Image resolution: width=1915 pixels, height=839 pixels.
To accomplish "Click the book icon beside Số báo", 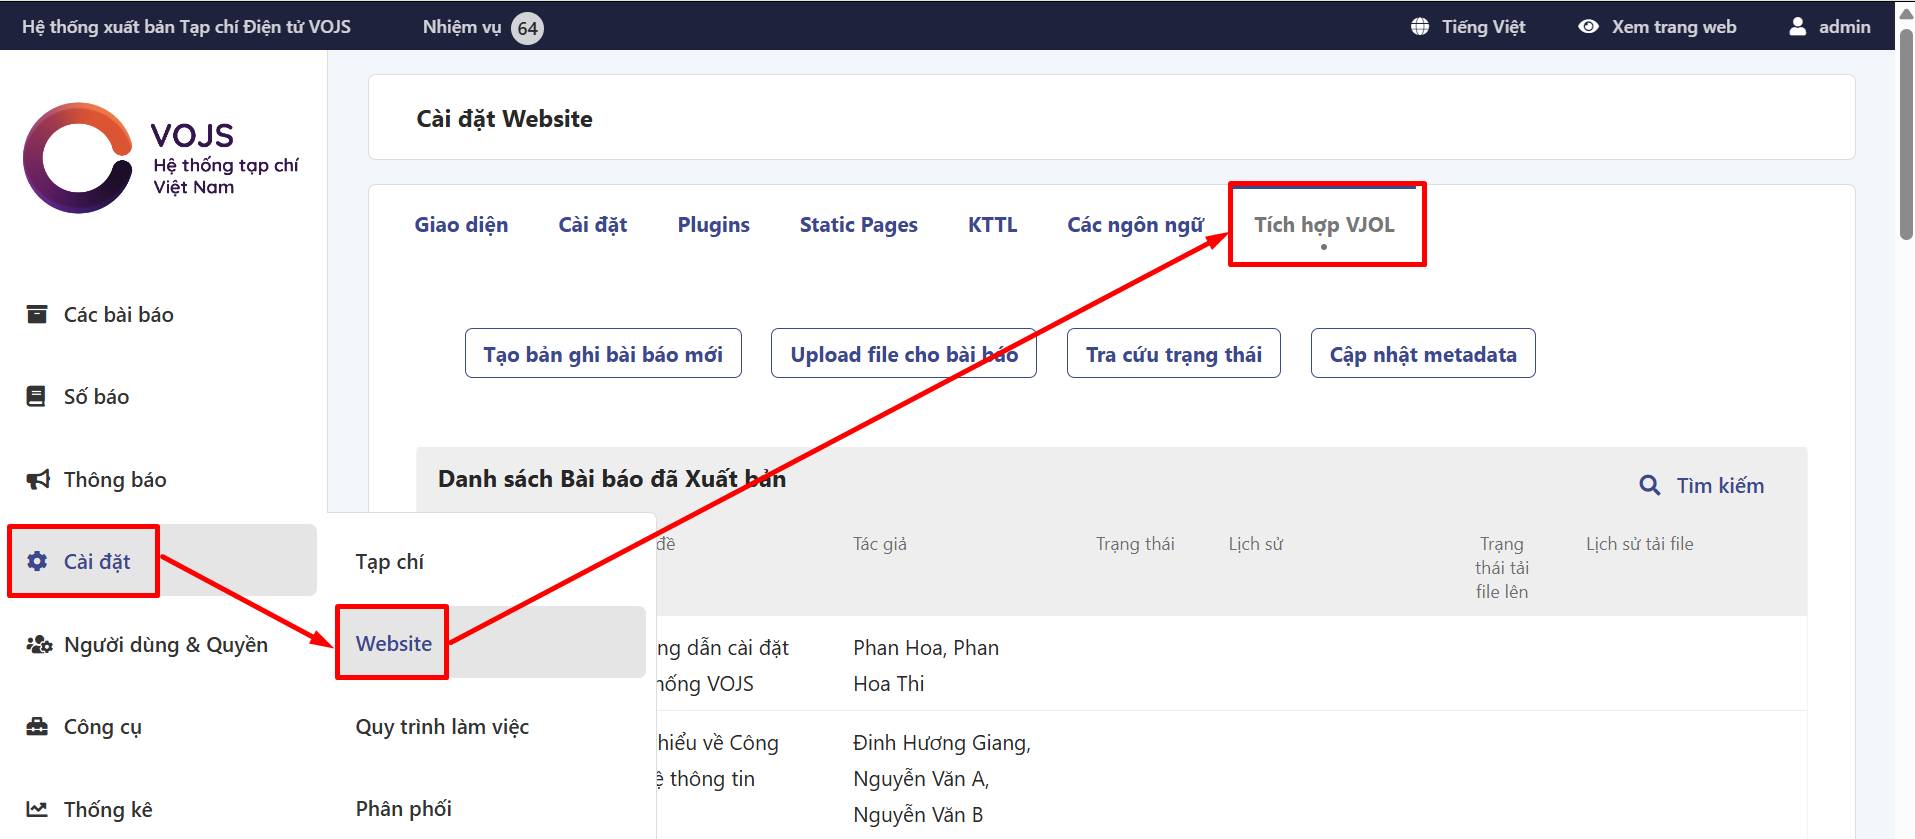I will pyautogui.click(x=36, y=396).
